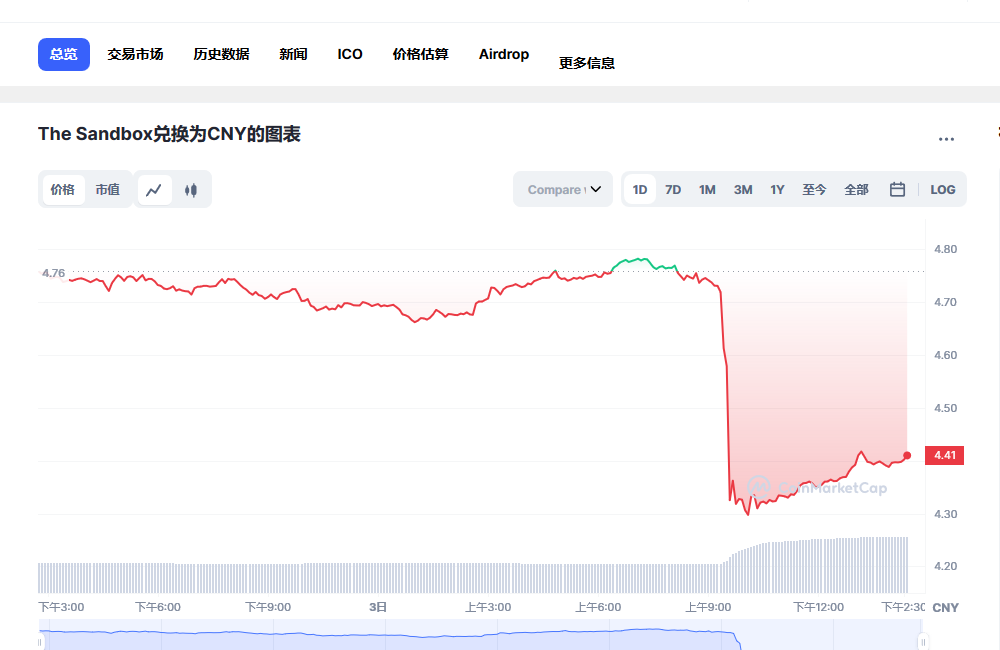Image resolution: width=1000 pixels, height=650 pixels.
Task: Click the 下午3:00 time axis label
Action: (x=61, y=607)
